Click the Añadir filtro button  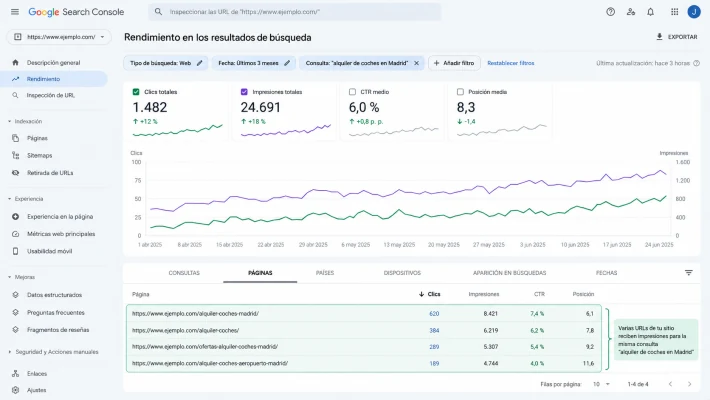[454, 63]
